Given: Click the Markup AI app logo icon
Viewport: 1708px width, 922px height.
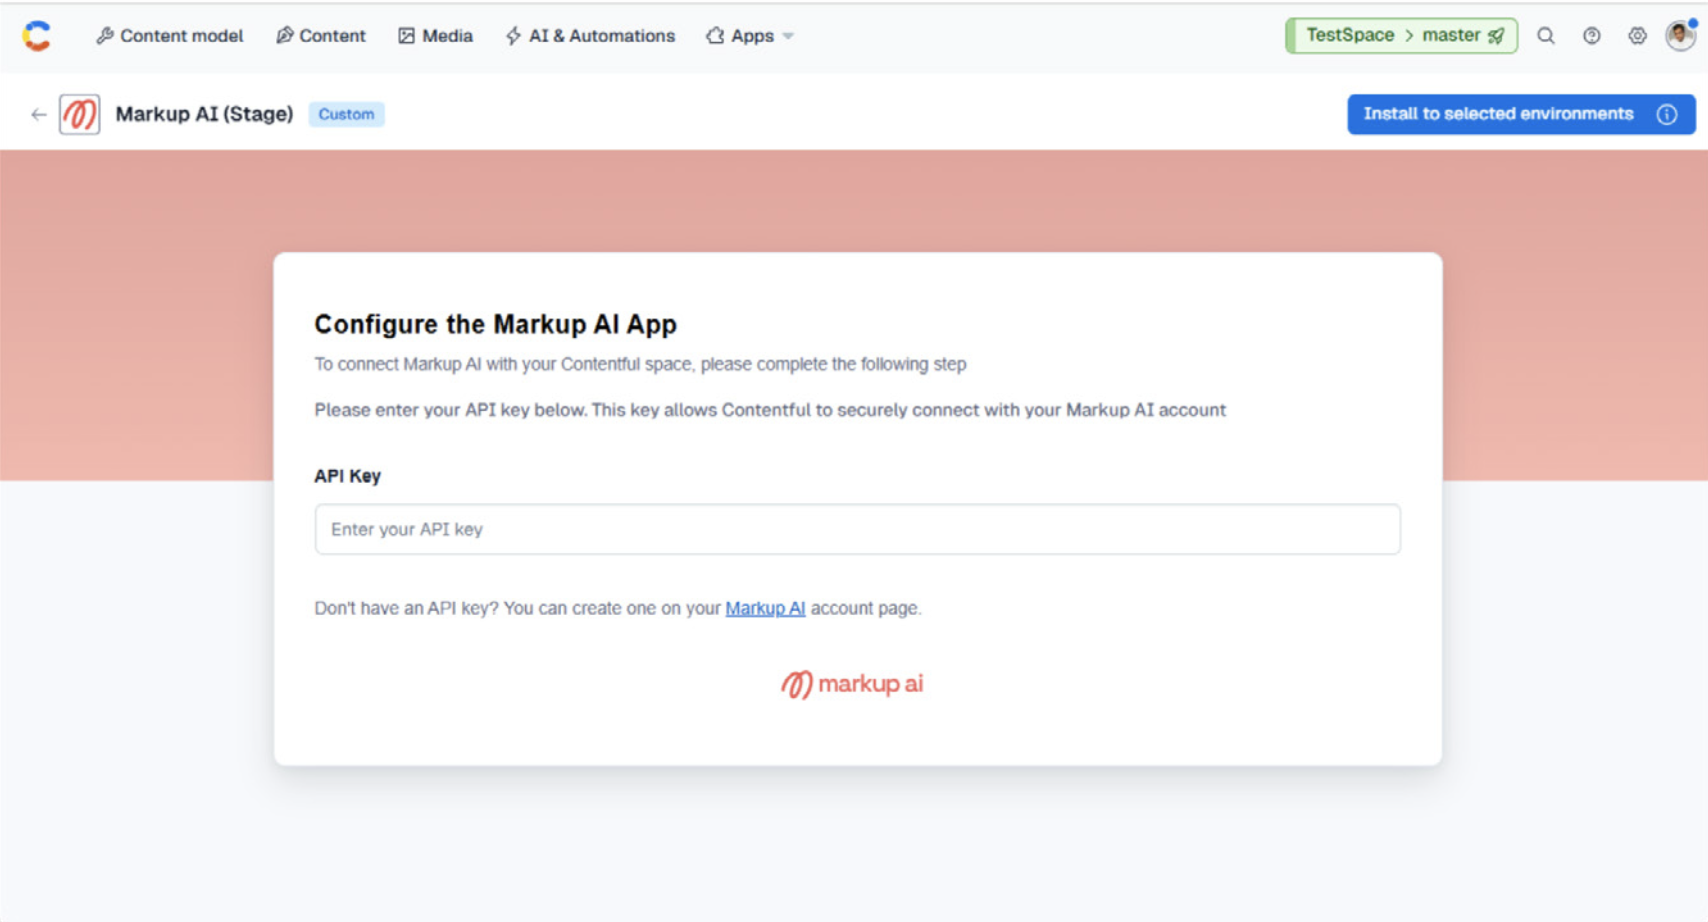Looking at the screenshot, I should [80, 114].
